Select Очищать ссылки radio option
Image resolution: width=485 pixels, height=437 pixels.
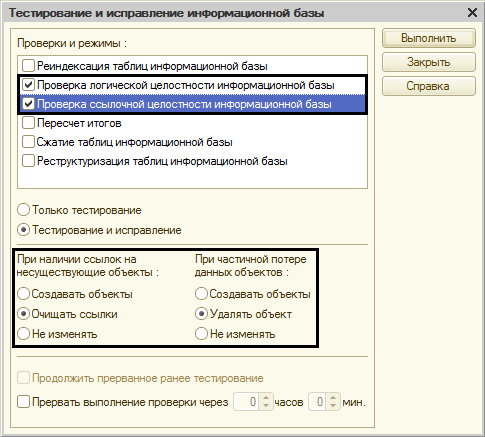(24, 314)
